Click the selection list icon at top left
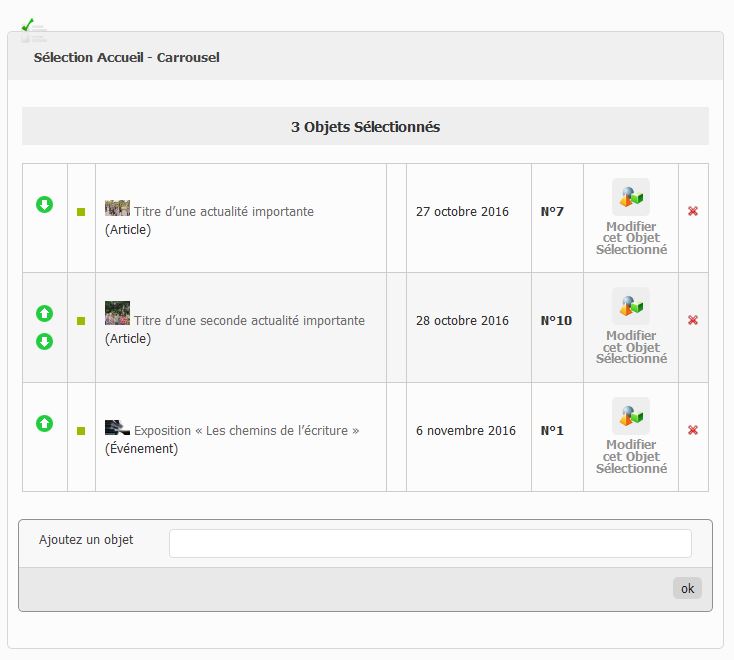 31,30
